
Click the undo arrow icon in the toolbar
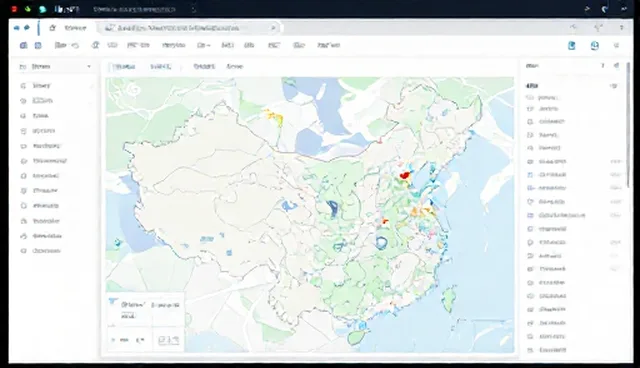click(75, 45)
